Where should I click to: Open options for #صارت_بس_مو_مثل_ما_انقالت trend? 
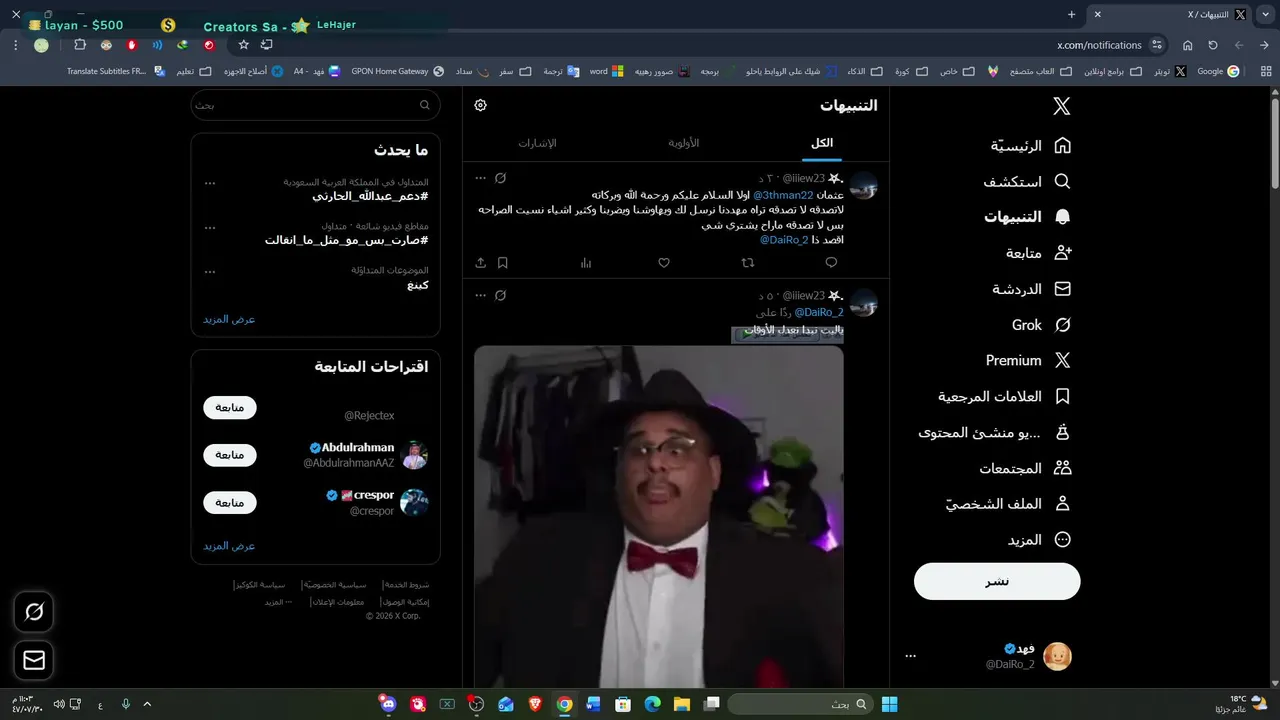[210, 227]
